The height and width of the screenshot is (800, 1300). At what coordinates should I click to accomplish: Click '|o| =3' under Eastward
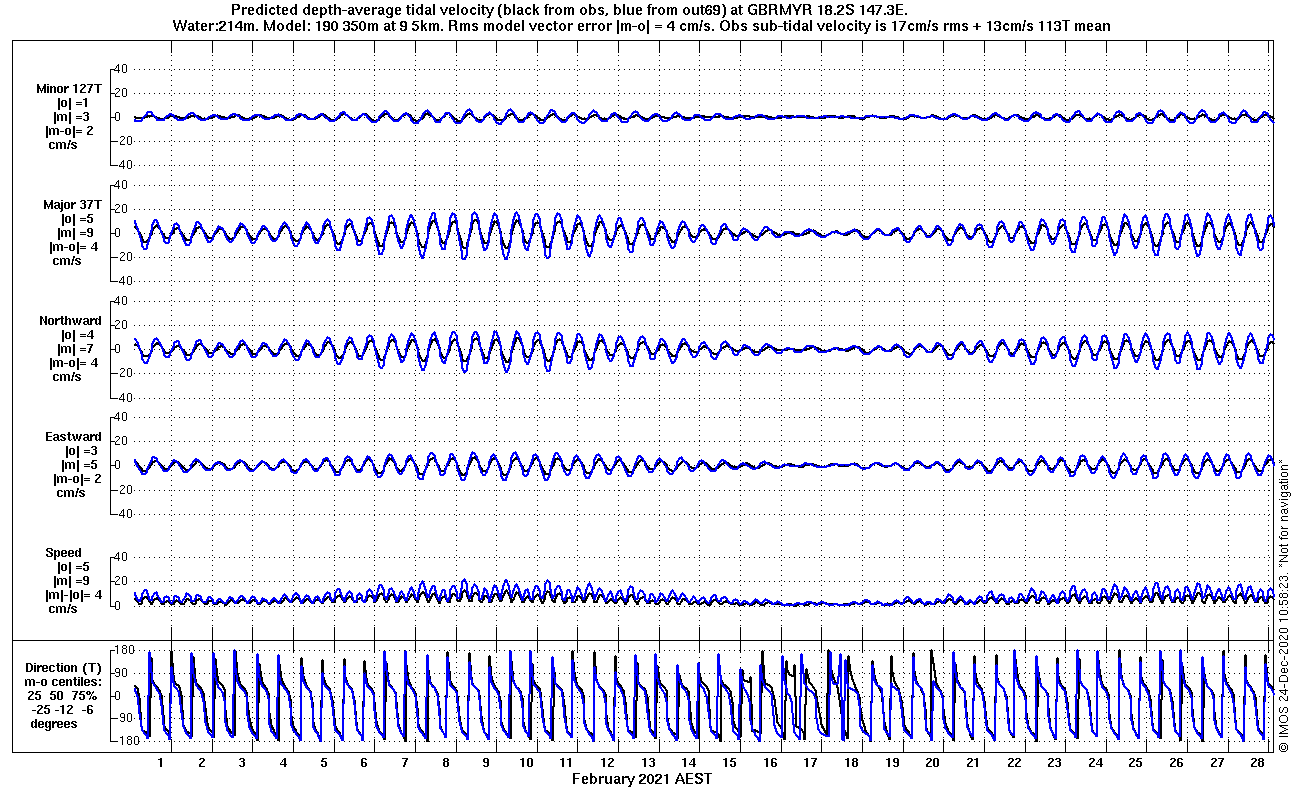click(x=80, y=451)
